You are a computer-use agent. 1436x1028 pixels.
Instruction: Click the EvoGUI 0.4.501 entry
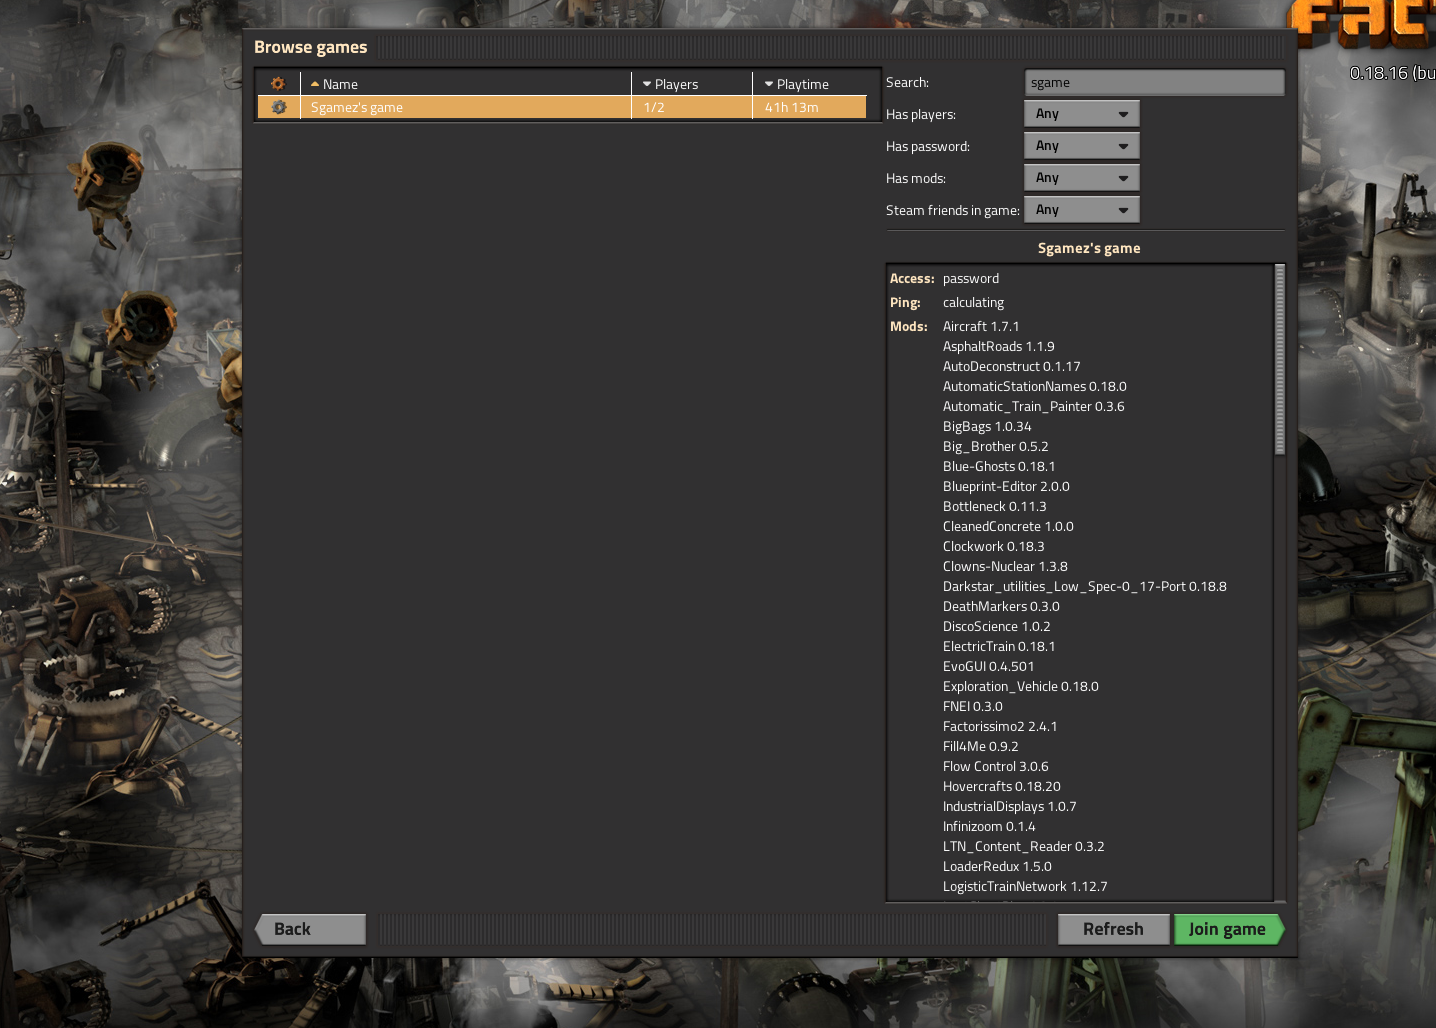coord(988,666)
